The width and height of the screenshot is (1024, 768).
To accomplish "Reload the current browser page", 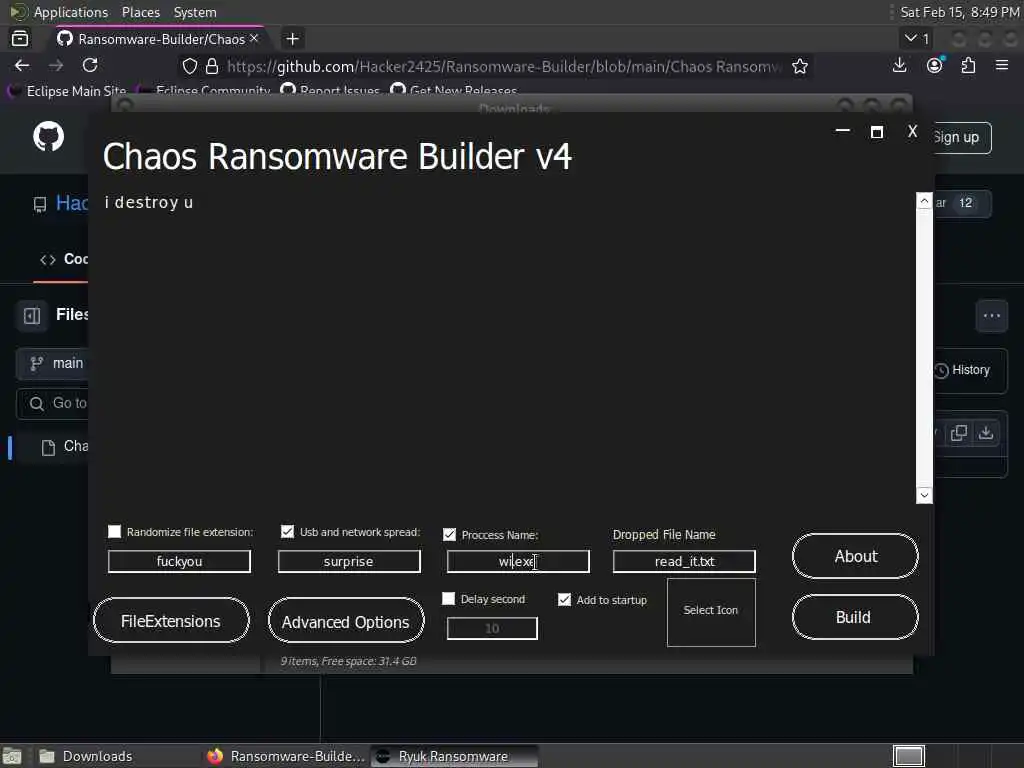I will (90, 65).
